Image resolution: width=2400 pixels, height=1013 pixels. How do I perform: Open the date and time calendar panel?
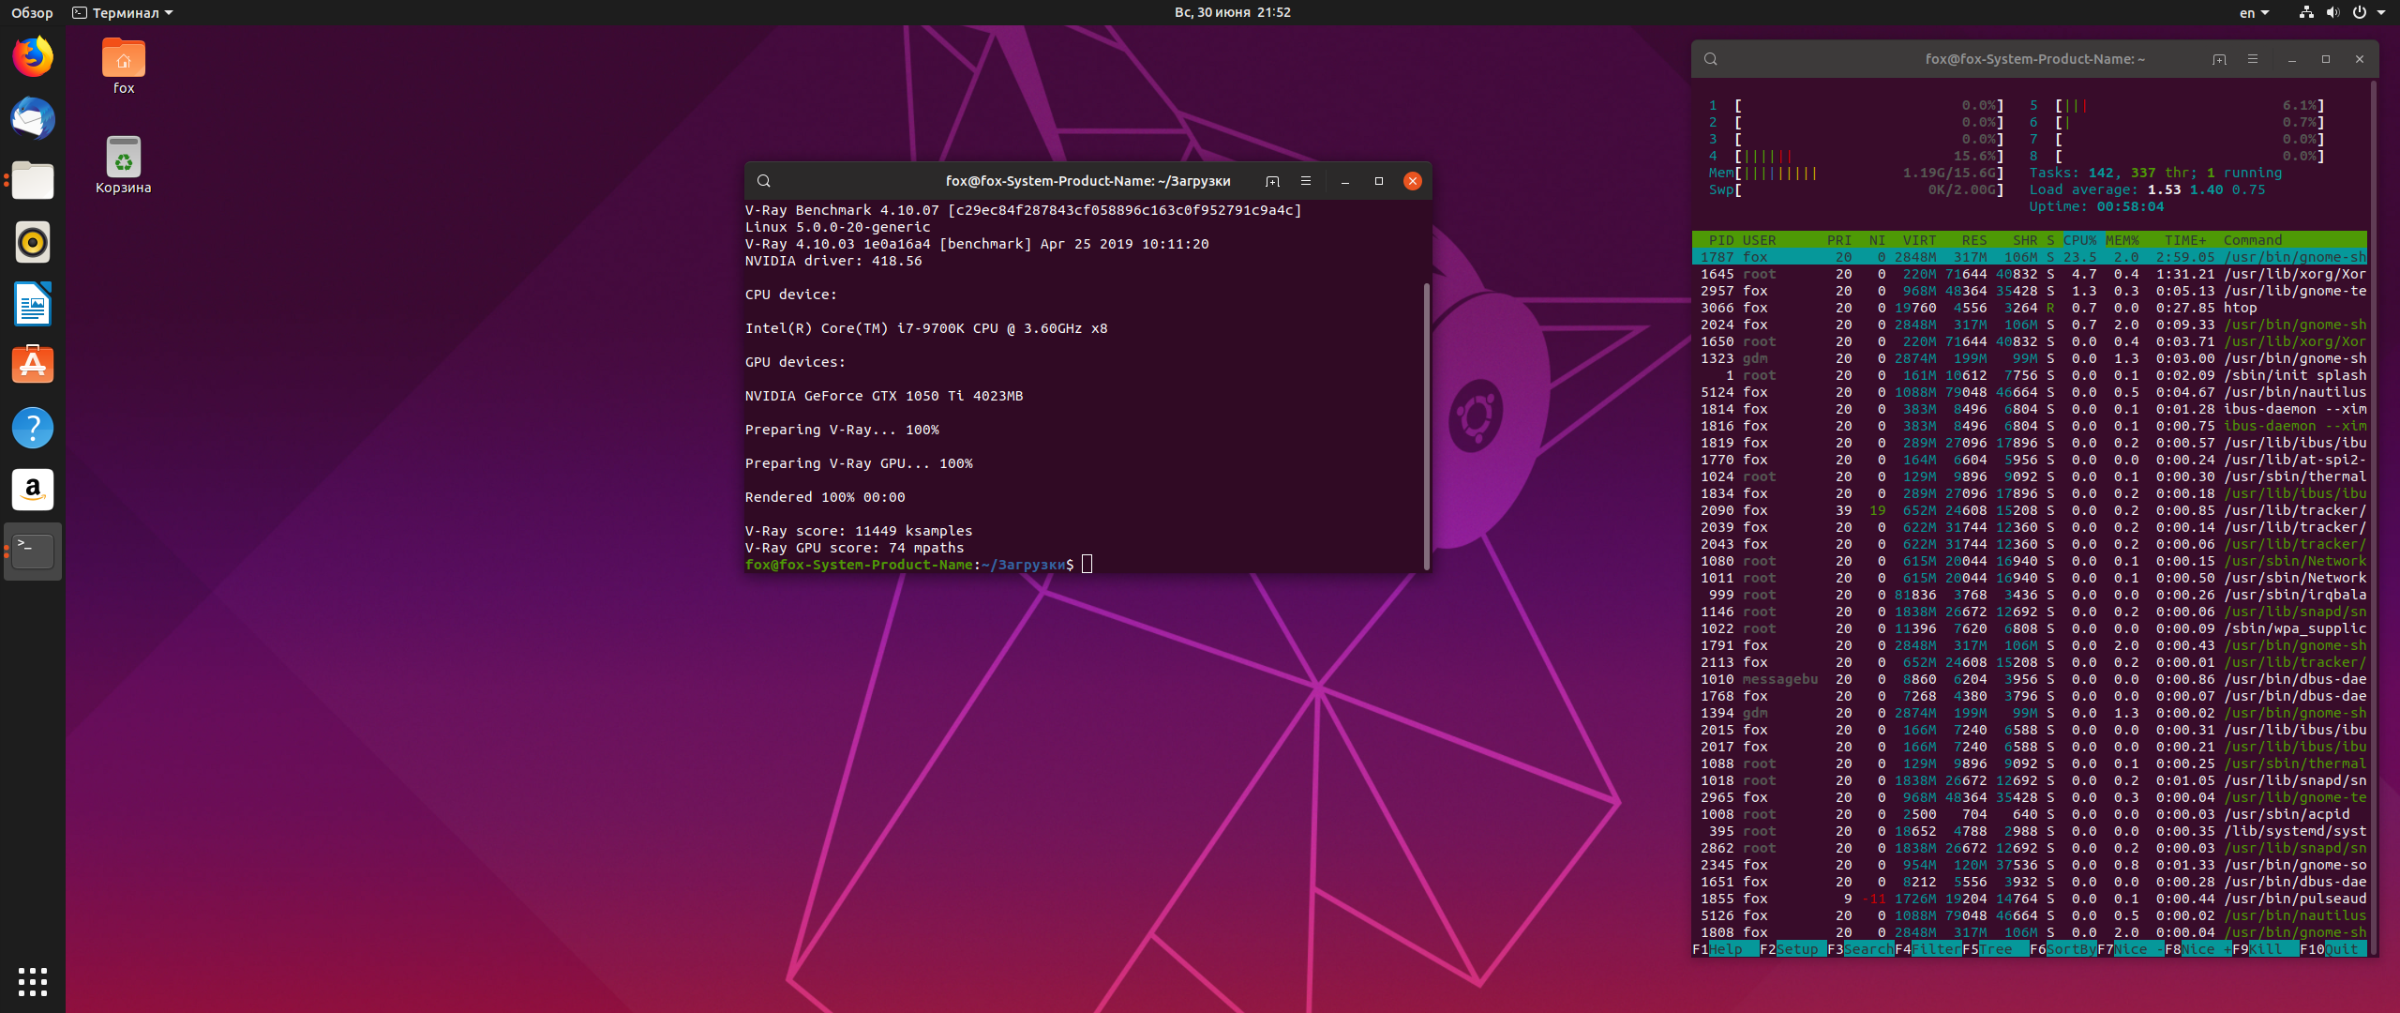coord(1232,13)
